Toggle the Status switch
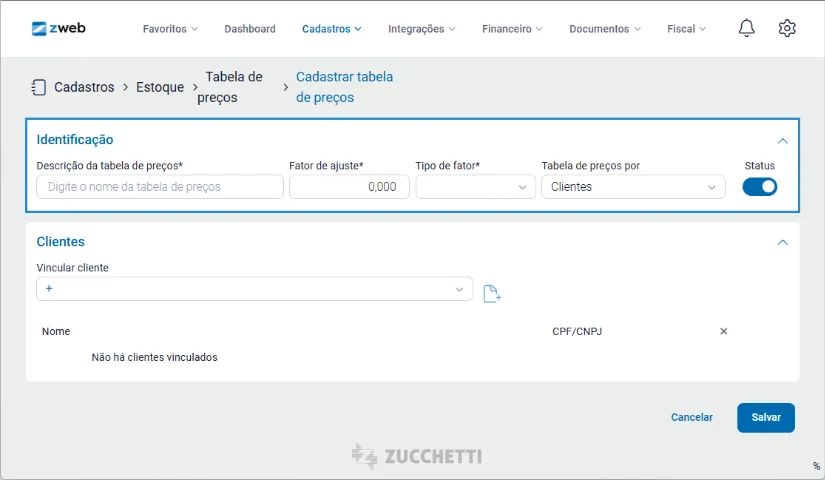The height and width of the screenshot is (480, 825). 759,187
